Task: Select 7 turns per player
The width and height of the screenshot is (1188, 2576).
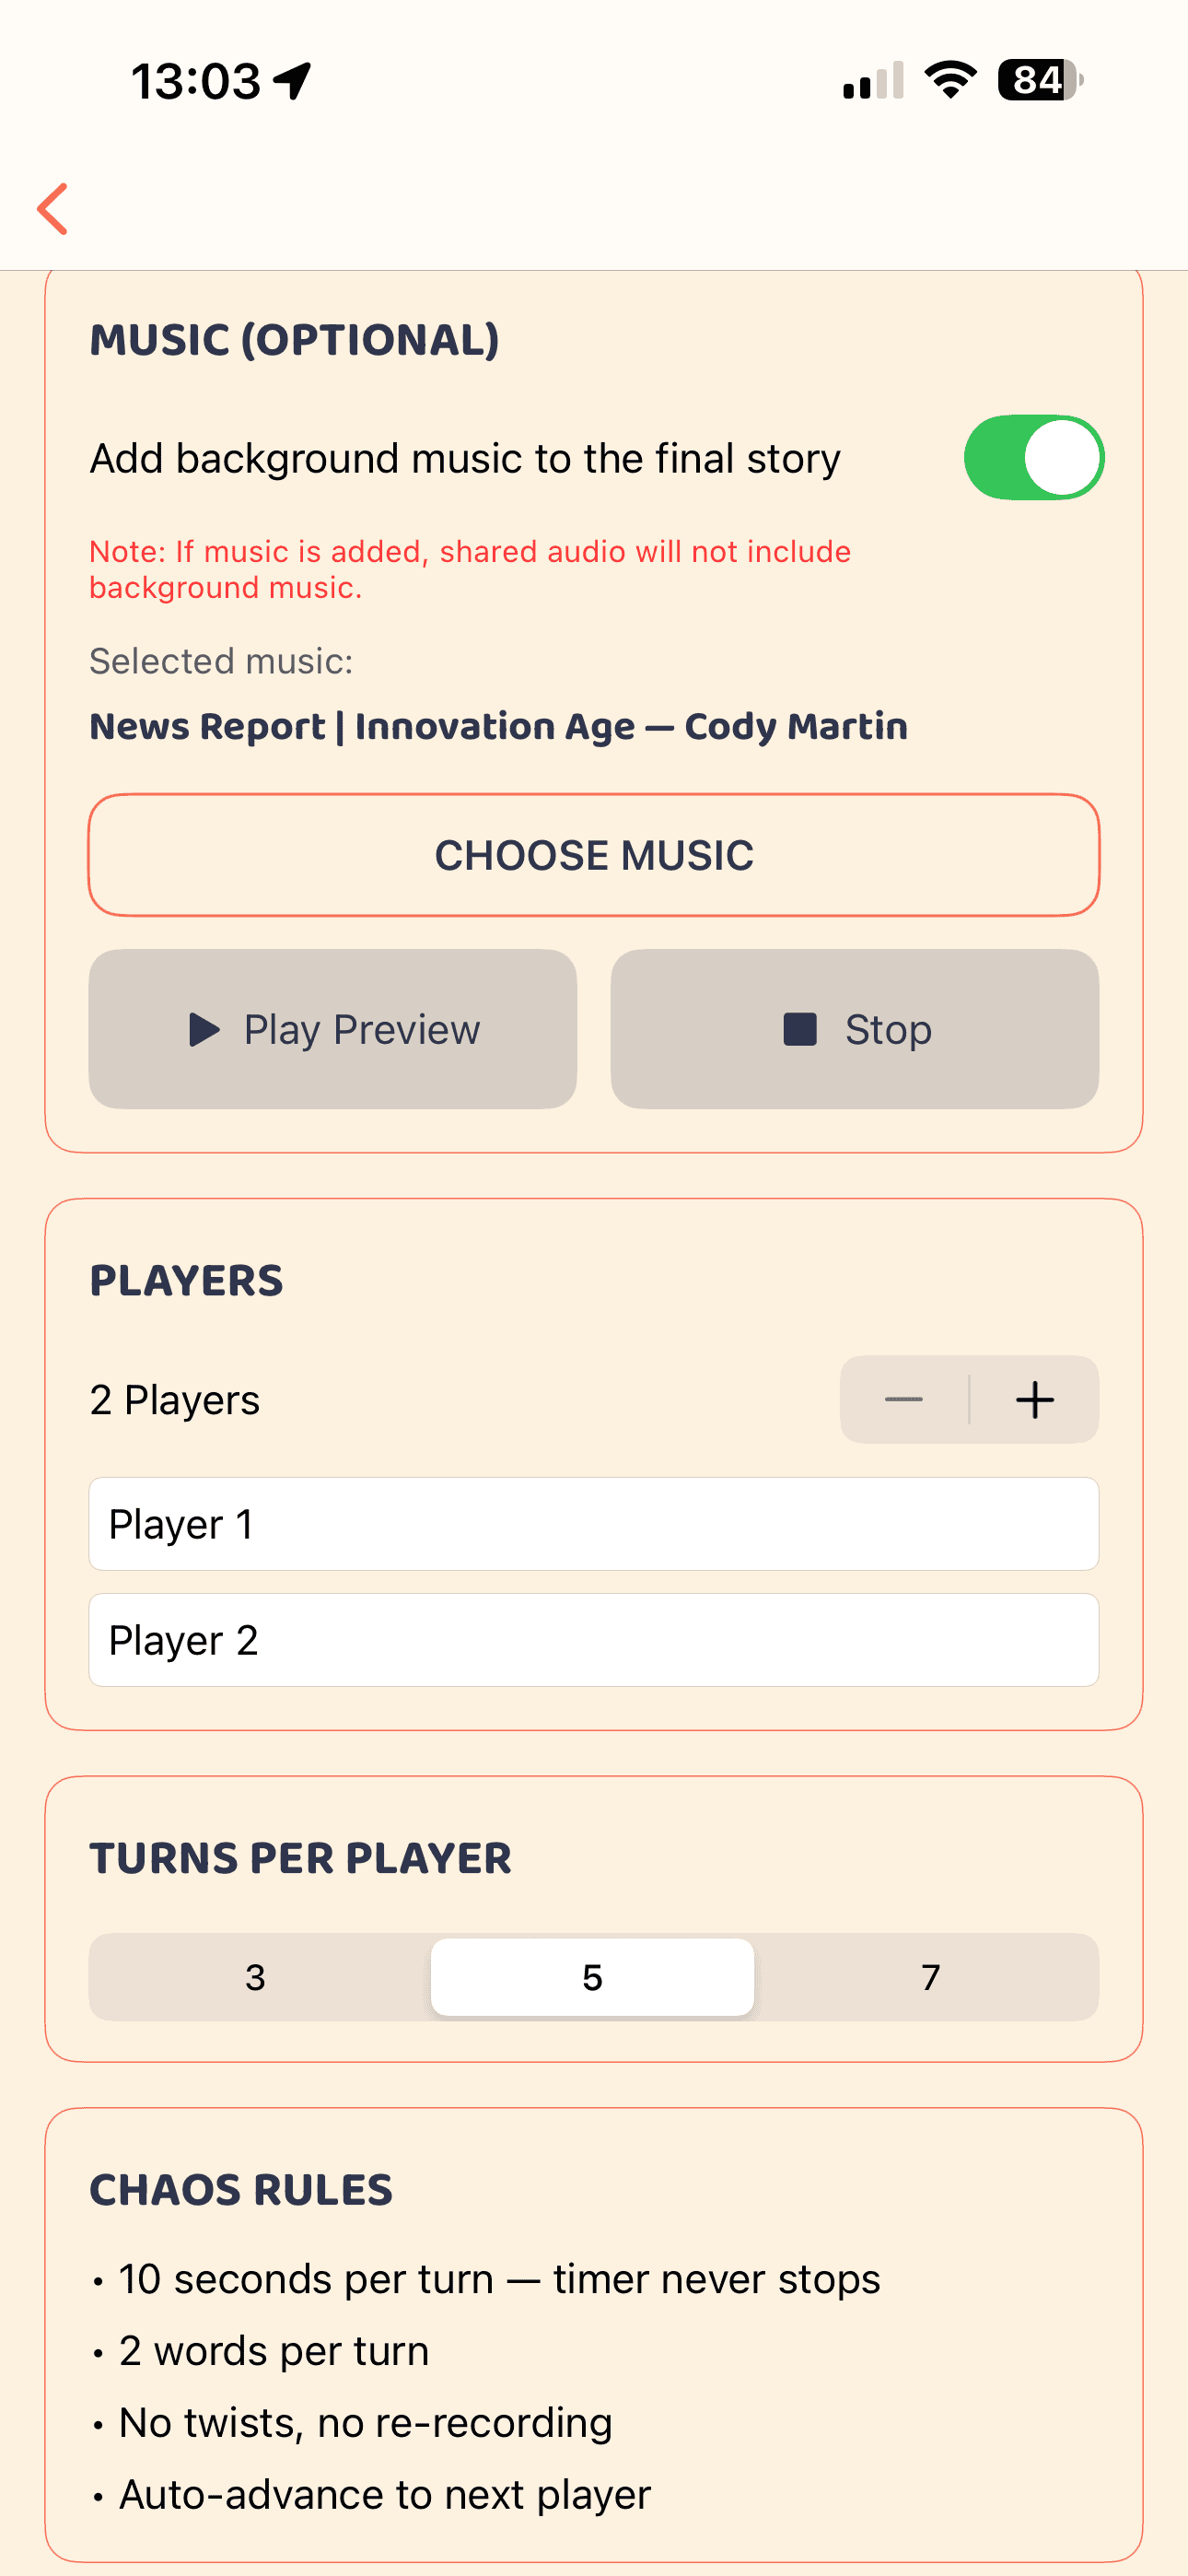Action: pyautogui.click(x=930, y=1977)
